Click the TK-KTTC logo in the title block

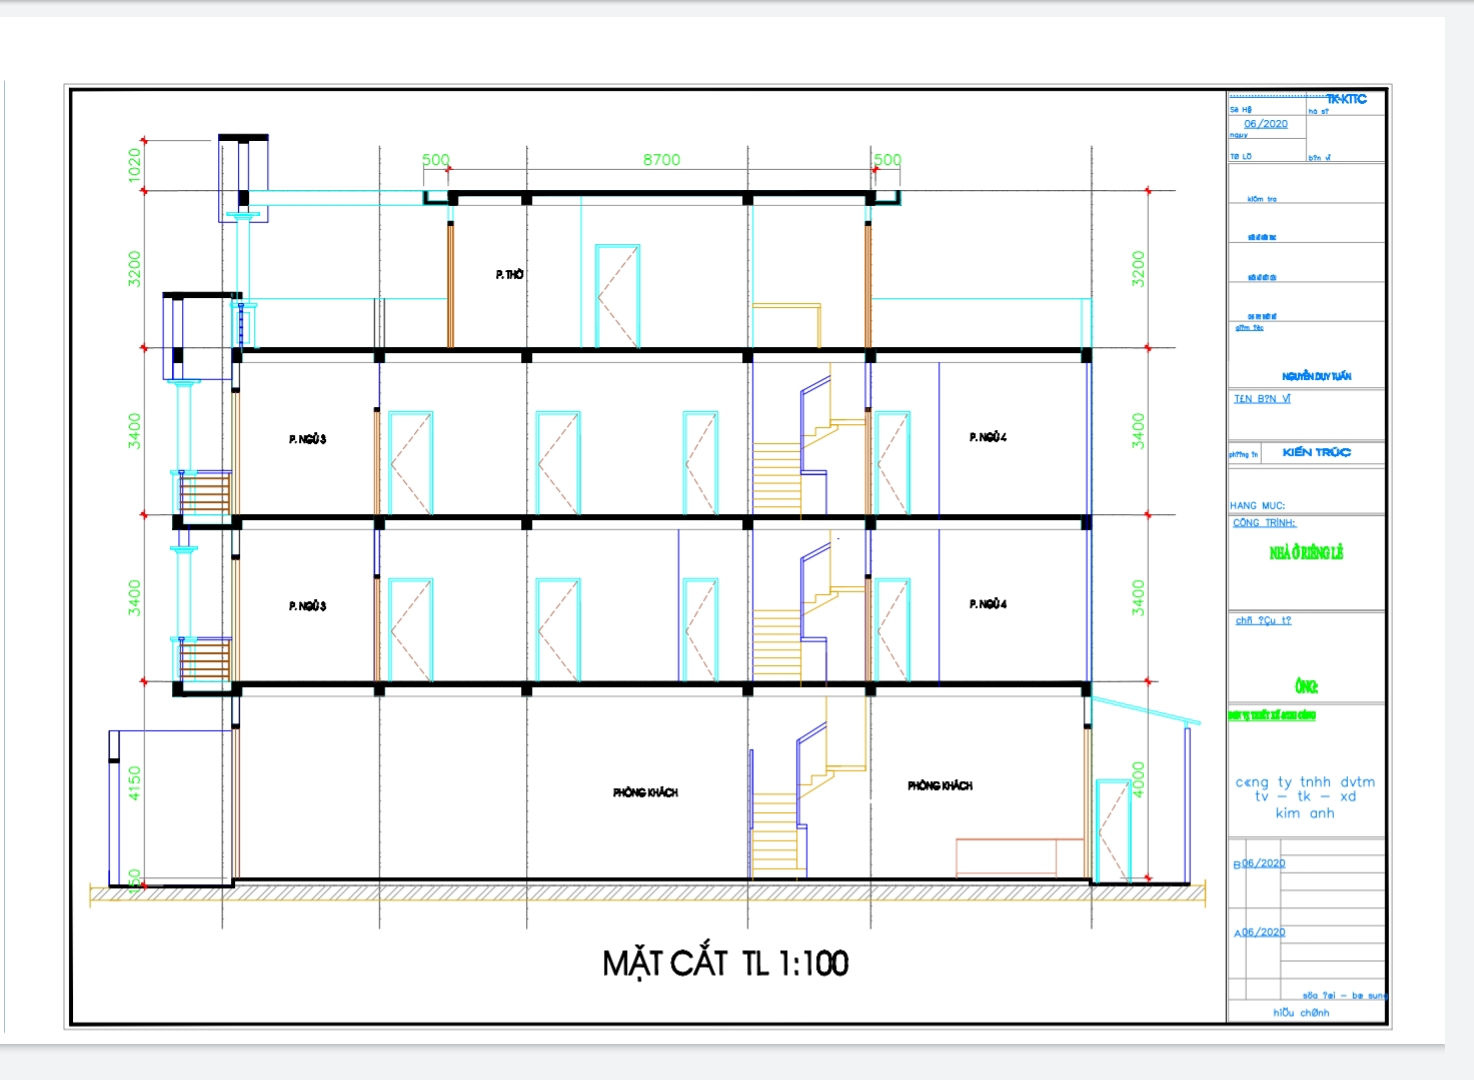coord(1349,98)
